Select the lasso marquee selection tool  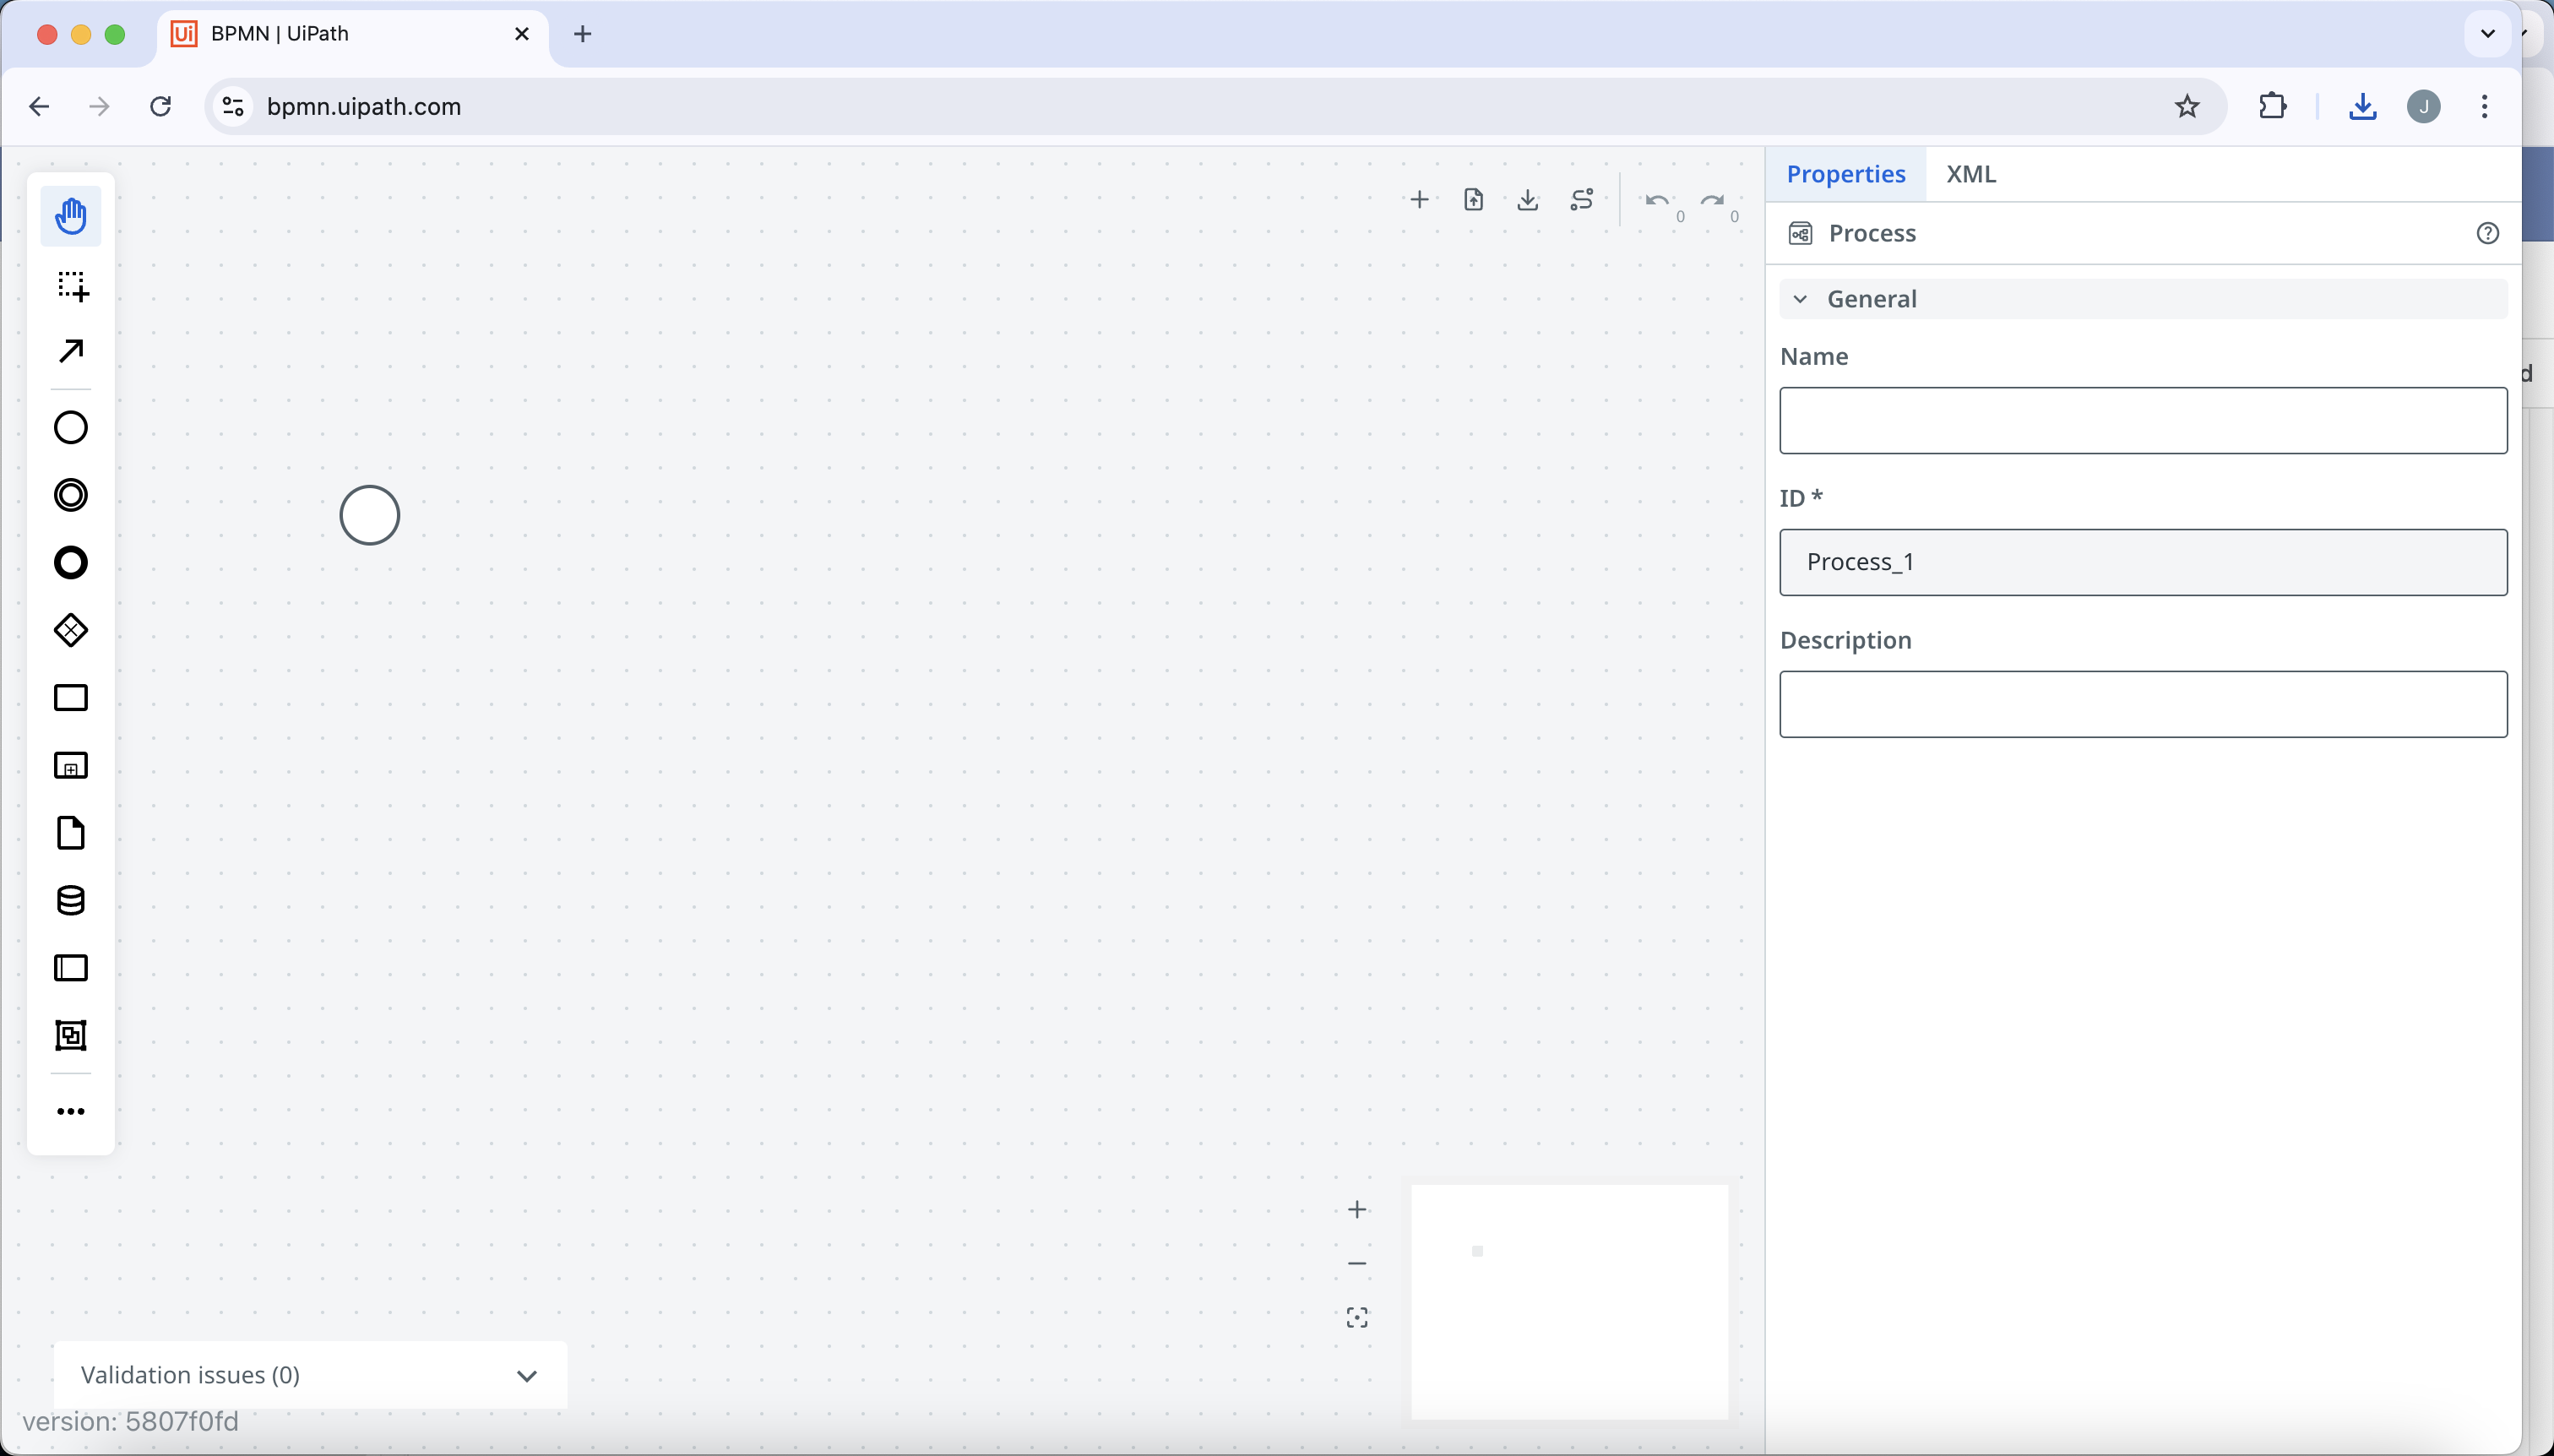[x=71, y=285]
